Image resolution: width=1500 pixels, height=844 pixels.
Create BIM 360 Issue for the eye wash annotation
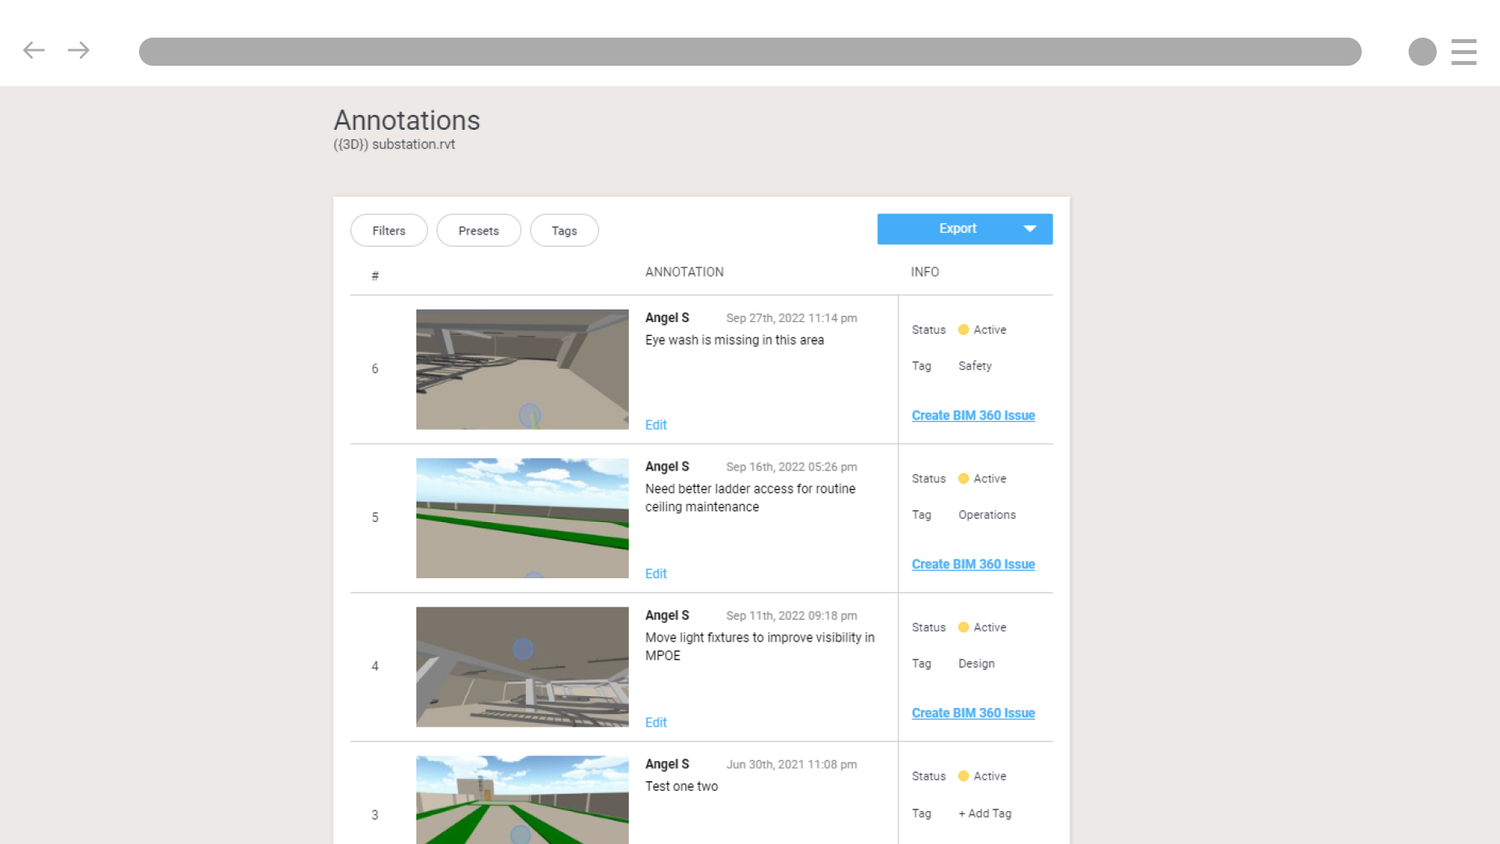point(973,415)
